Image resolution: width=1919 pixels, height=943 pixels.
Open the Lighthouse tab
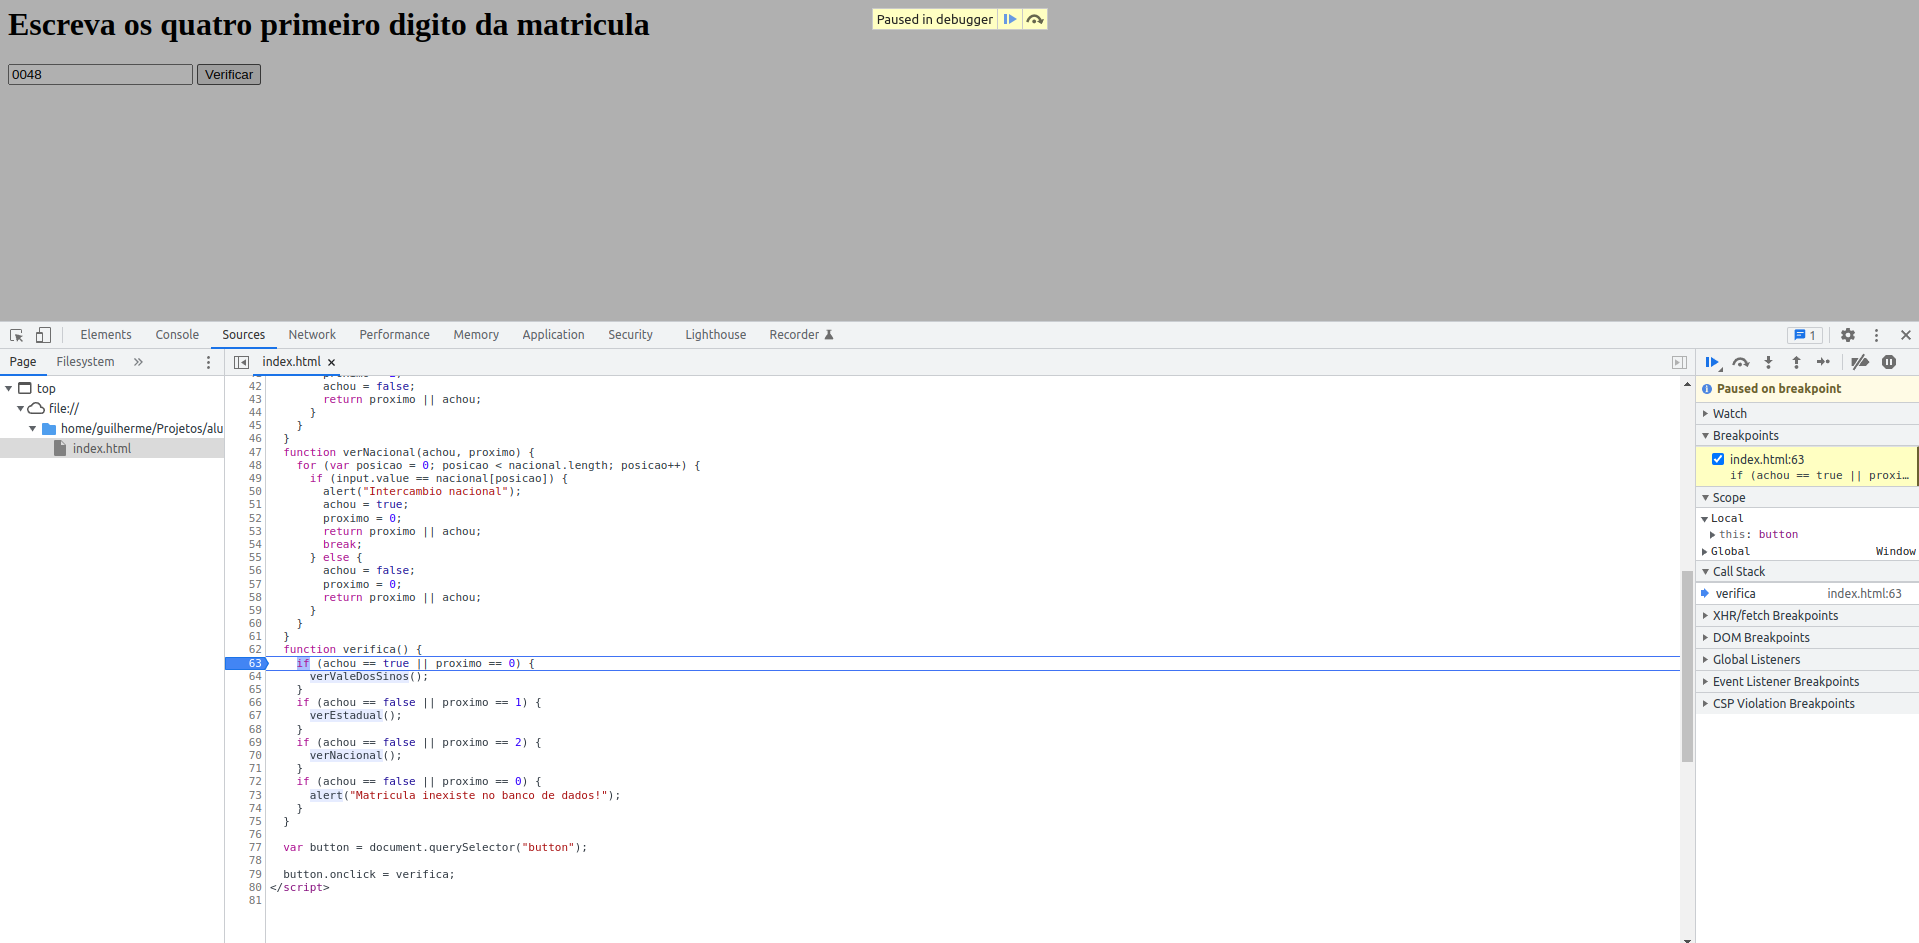pos(715,335)
